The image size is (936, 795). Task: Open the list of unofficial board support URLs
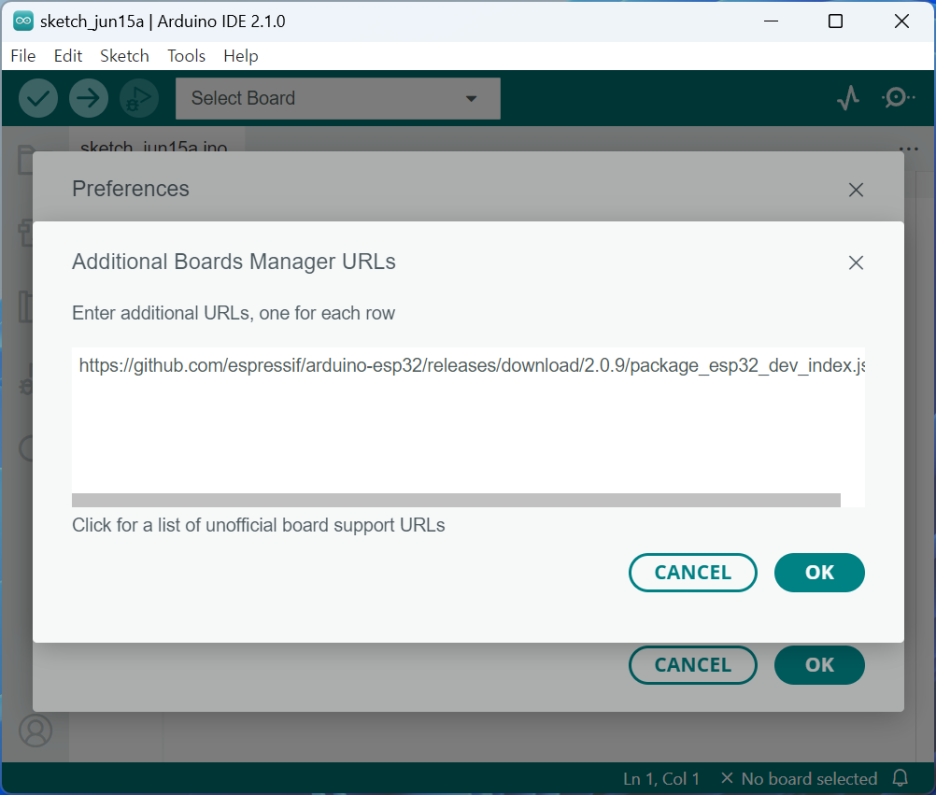(x=258, y=525)
